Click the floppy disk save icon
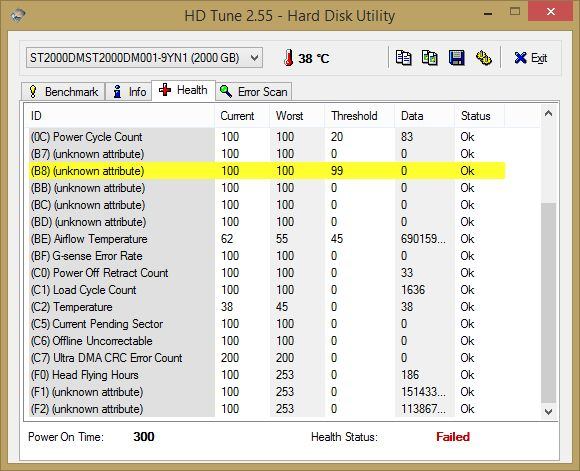Viewport: 580px width, 471px height. tap(456, 58)
